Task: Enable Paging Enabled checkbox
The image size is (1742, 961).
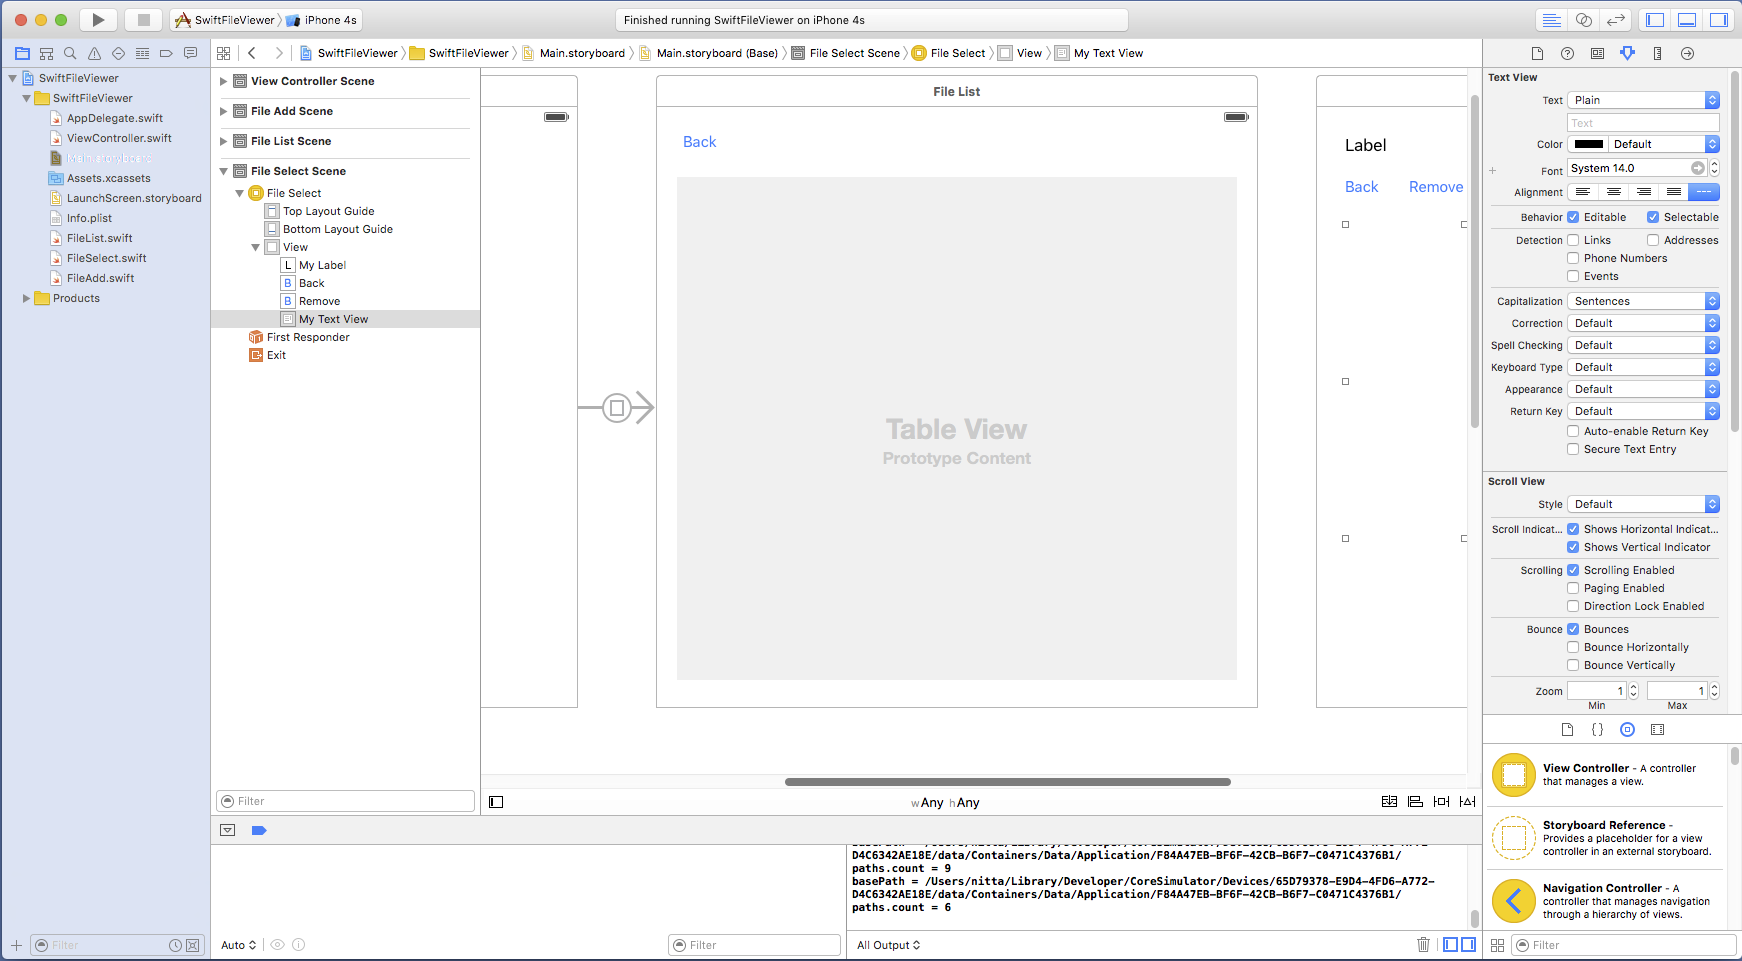Action: 1573,588
